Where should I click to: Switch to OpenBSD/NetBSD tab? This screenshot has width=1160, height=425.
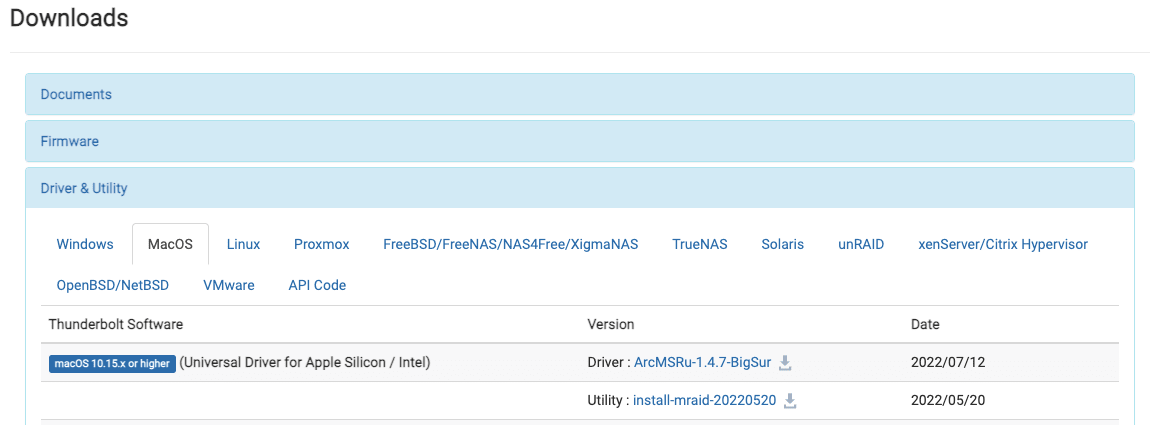click(113, 285)
